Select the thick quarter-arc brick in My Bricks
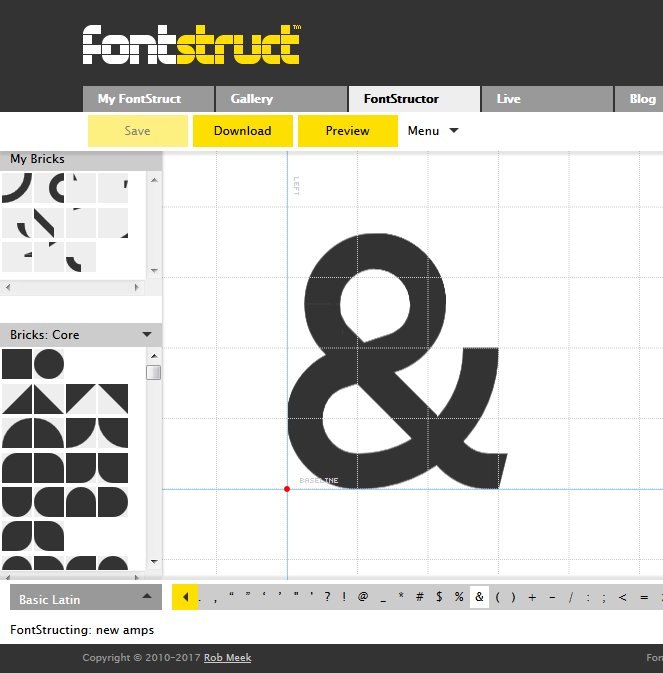This screenshot has width=663, height=673. [x=17, y=188]
